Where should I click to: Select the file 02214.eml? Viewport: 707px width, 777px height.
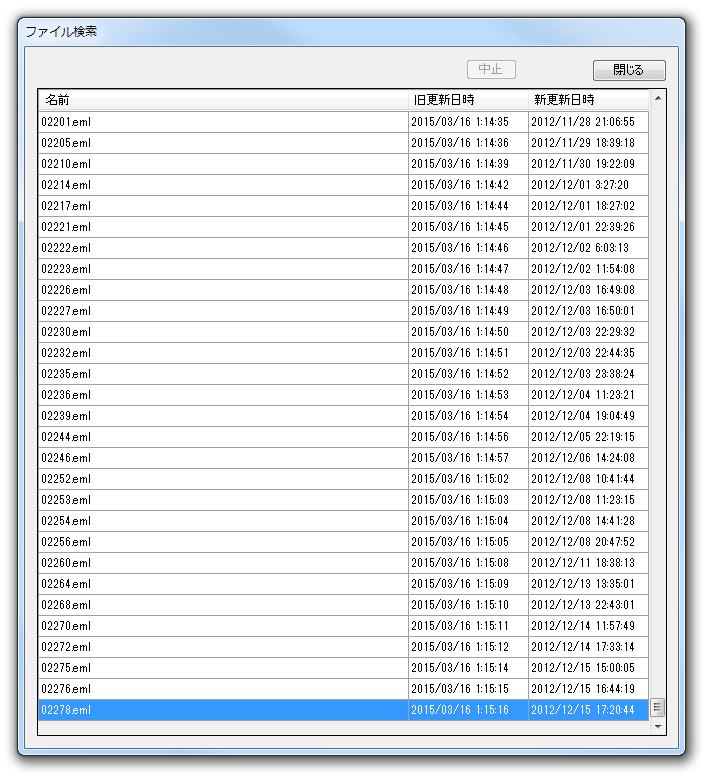click(x=343, y=185)
